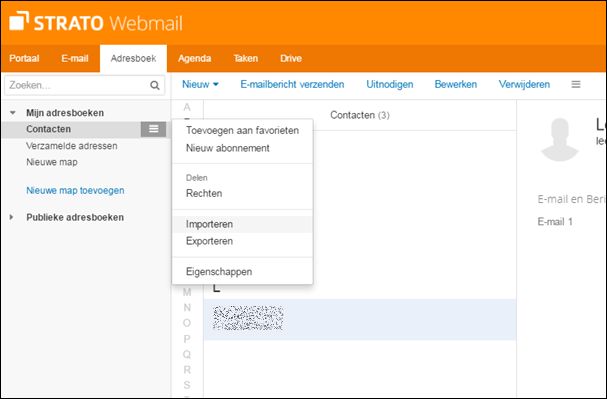Jump to letter M in index
This screenshot has height=399, width=607.
point(187,292)
